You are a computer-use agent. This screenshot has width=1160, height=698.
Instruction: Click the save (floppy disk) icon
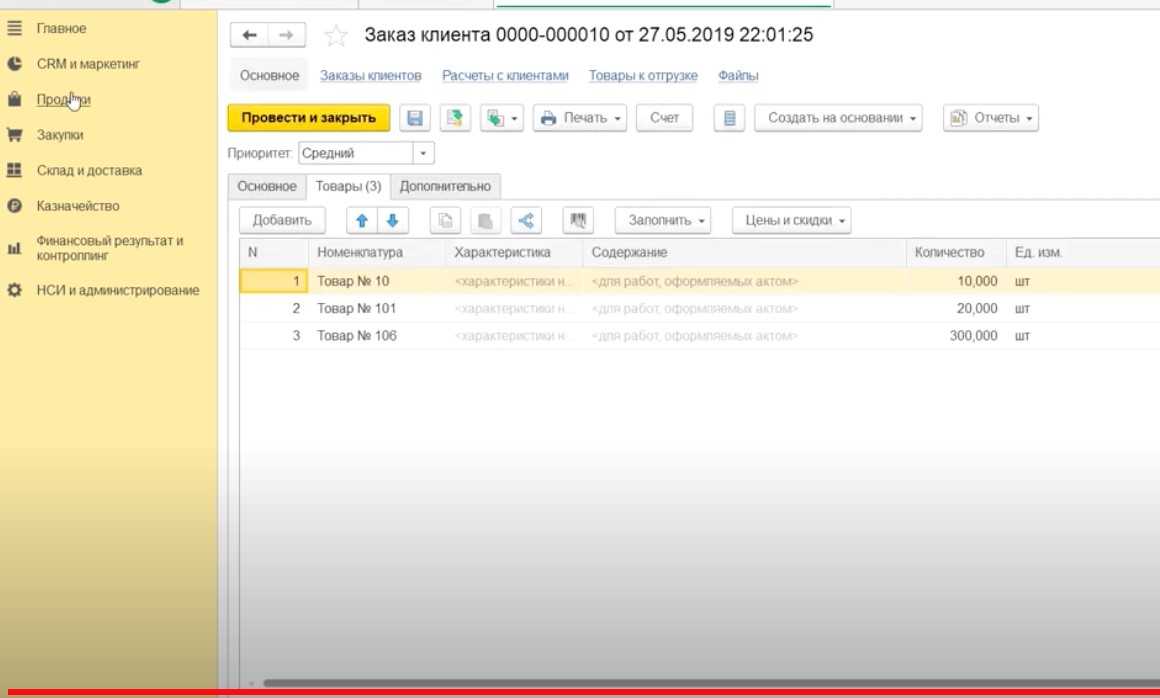[415, 118]
